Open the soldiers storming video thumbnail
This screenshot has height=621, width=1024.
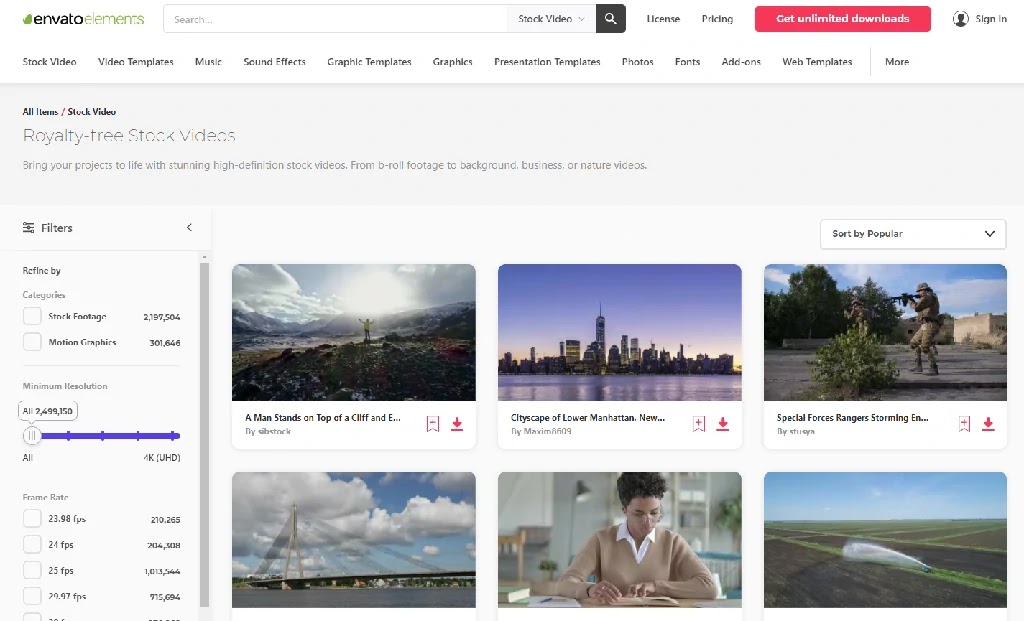click(x=885, y=332)
